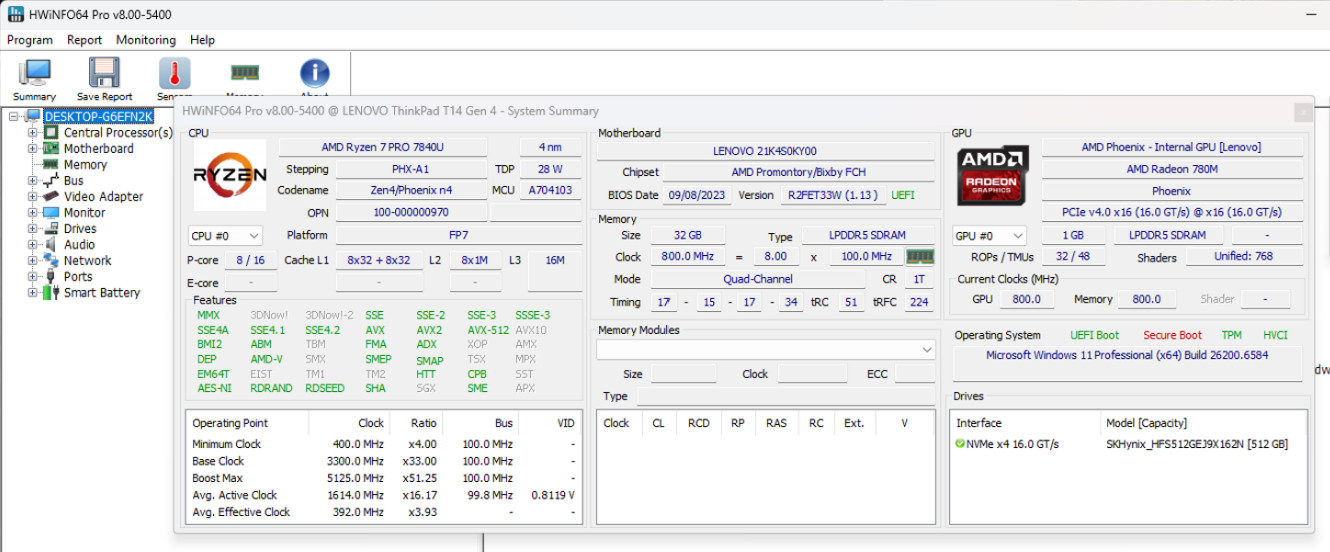The height and width of the screenshot is (552, 1330).
Task: Click the AMD Radeon 780M field
Action: coord(1172,169)
